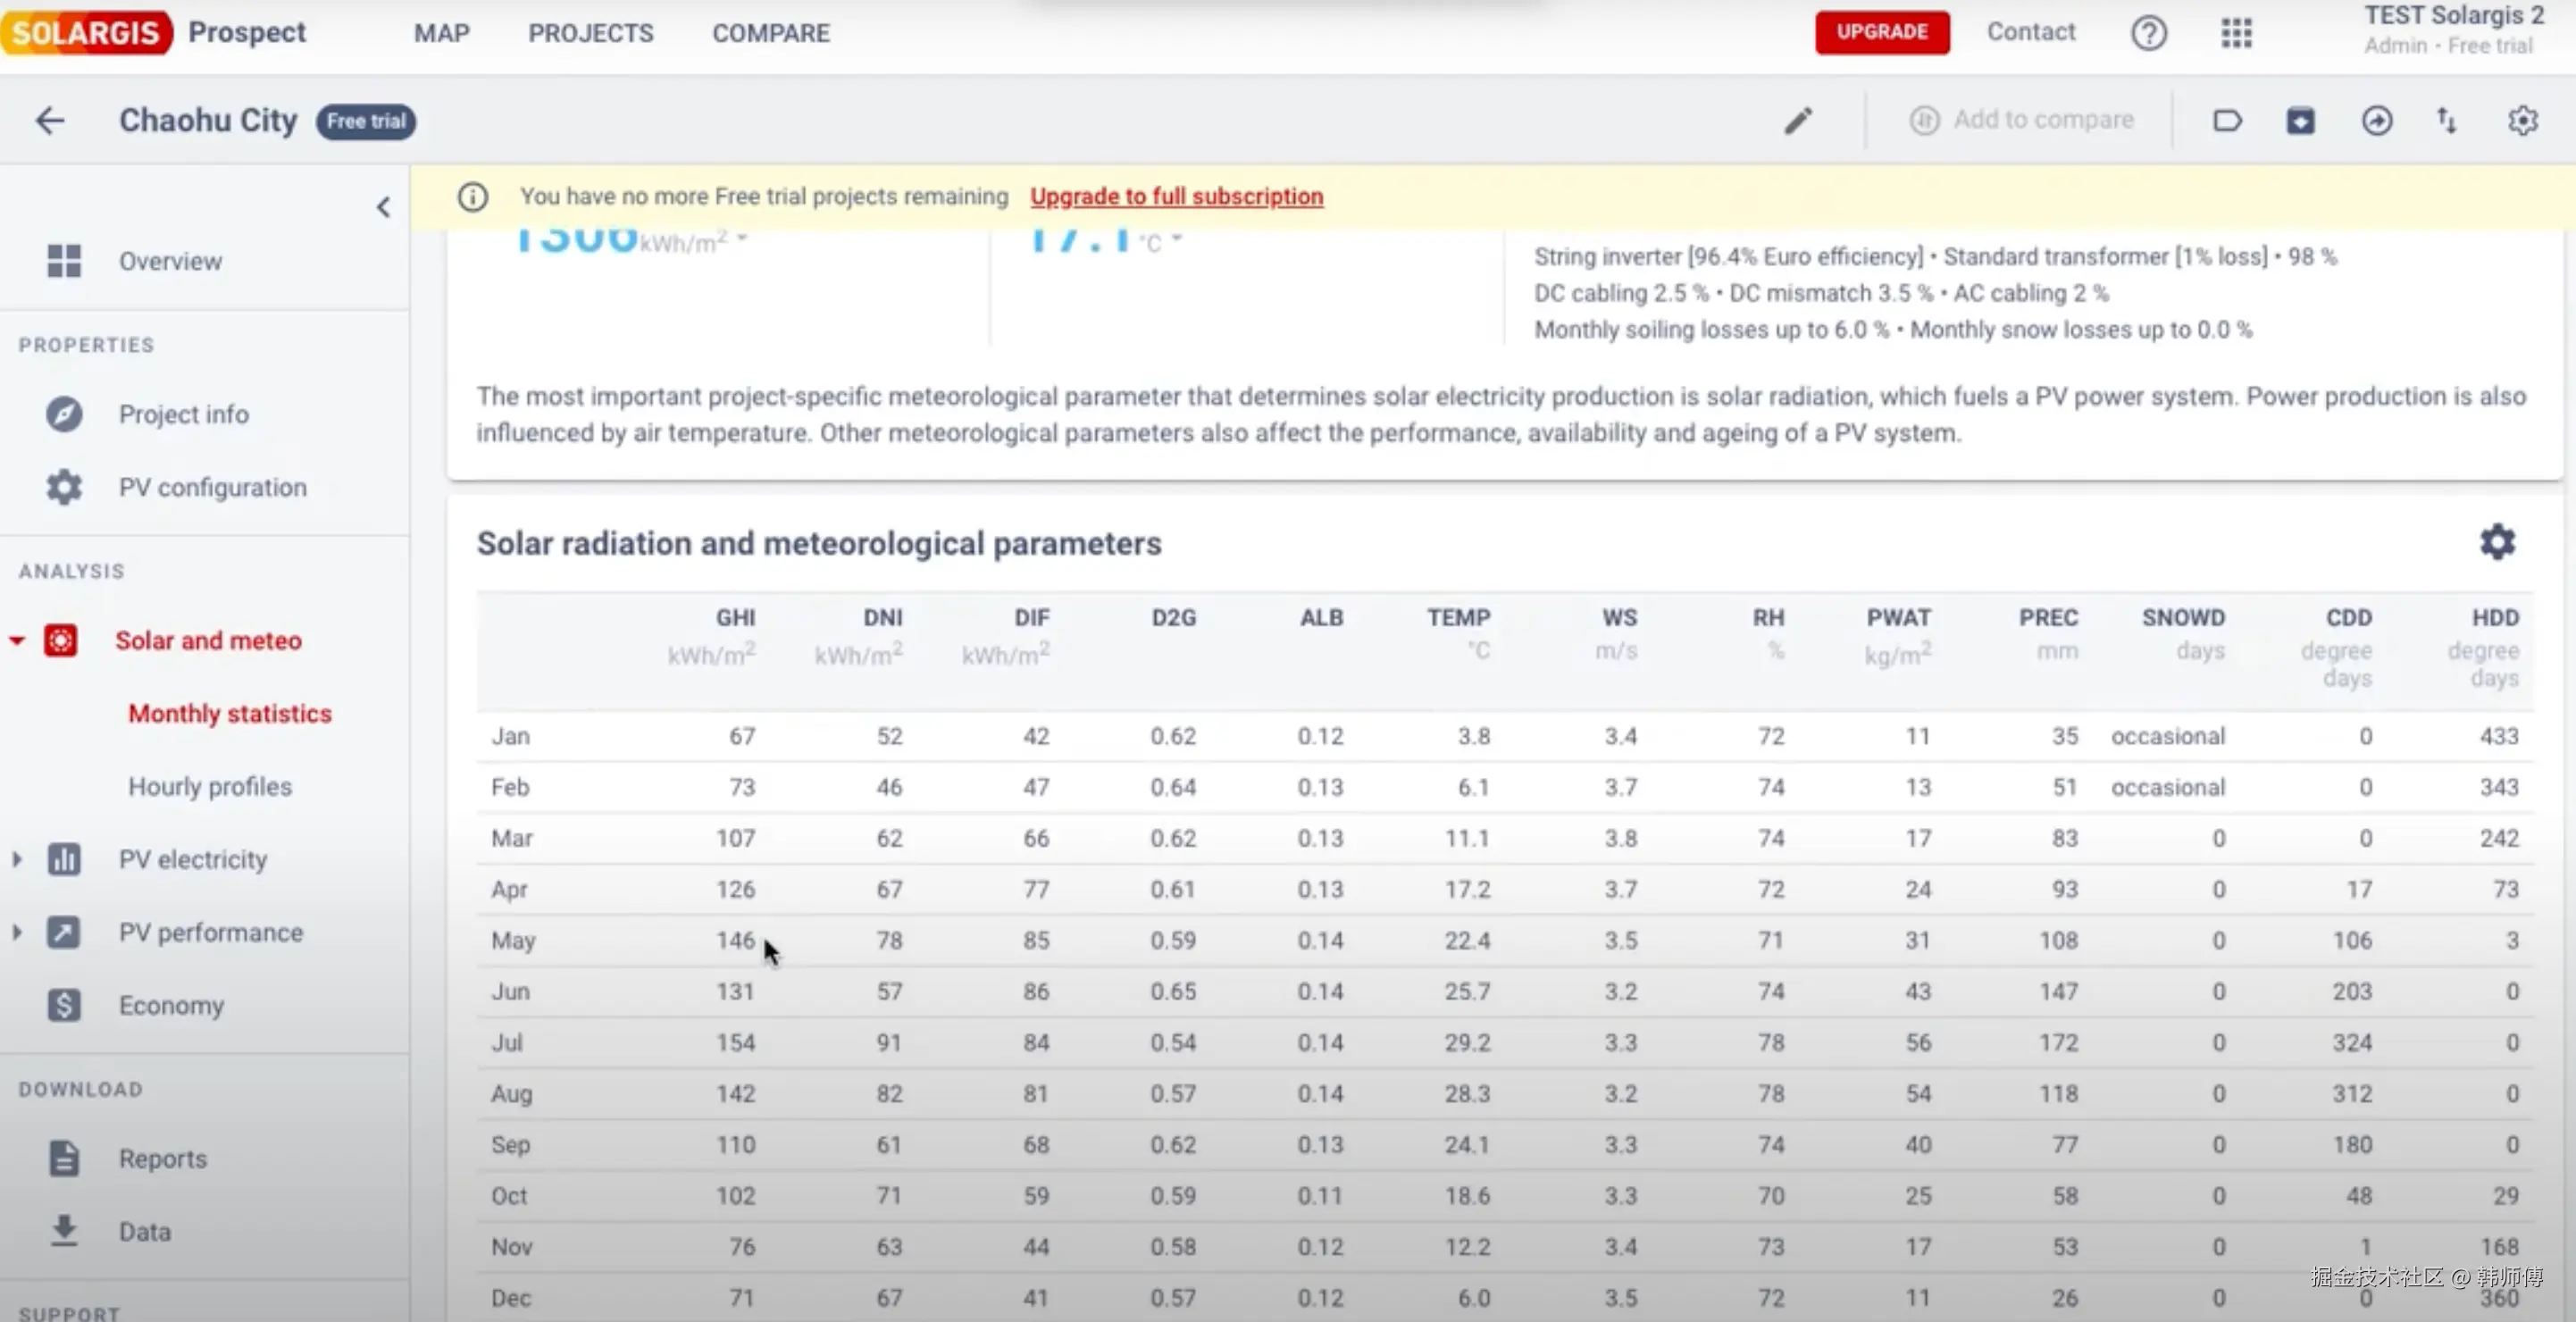
Task: Expand the PV performance section arrow
Action: point(17,932)
